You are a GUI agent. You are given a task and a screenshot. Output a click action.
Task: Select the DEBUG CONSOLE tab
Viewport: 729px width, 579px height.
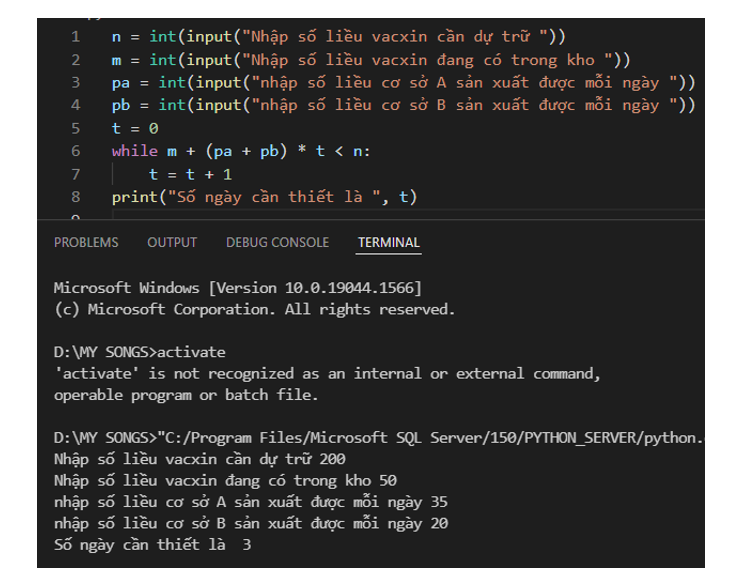pyautogui.click(x=278, y=242)
